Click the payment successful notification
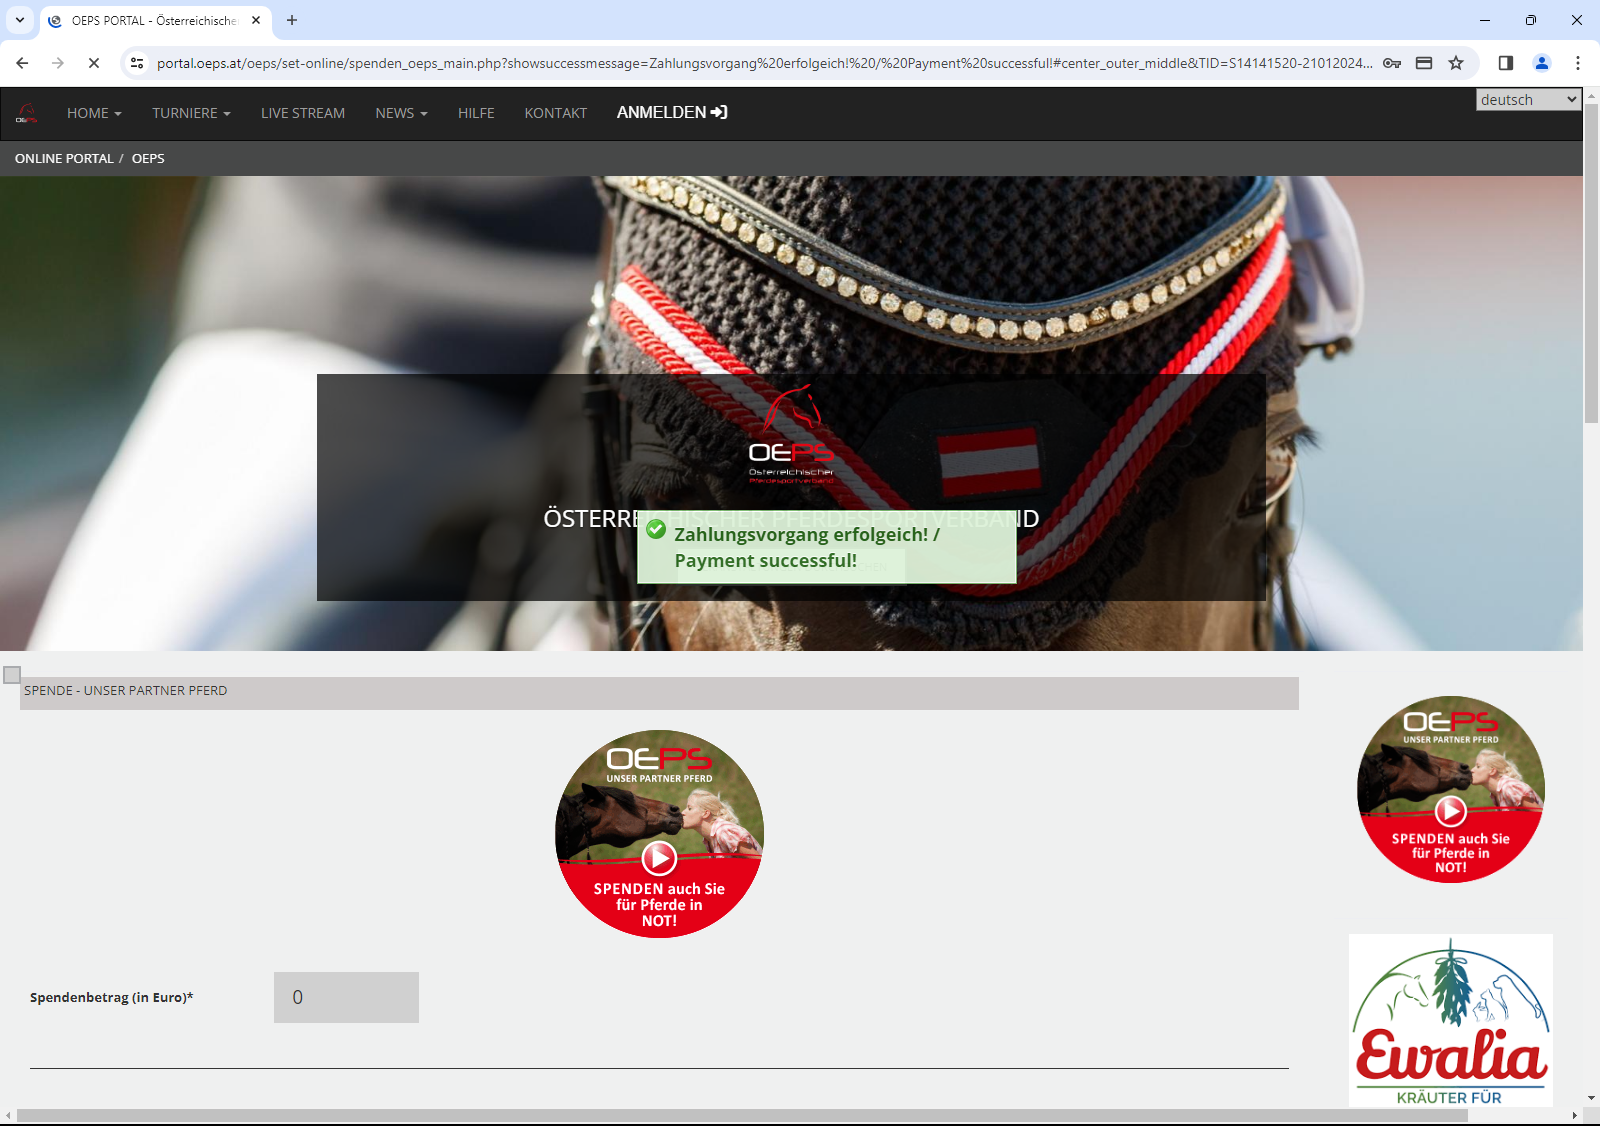 pyautogui.click(x=827, y=548)
